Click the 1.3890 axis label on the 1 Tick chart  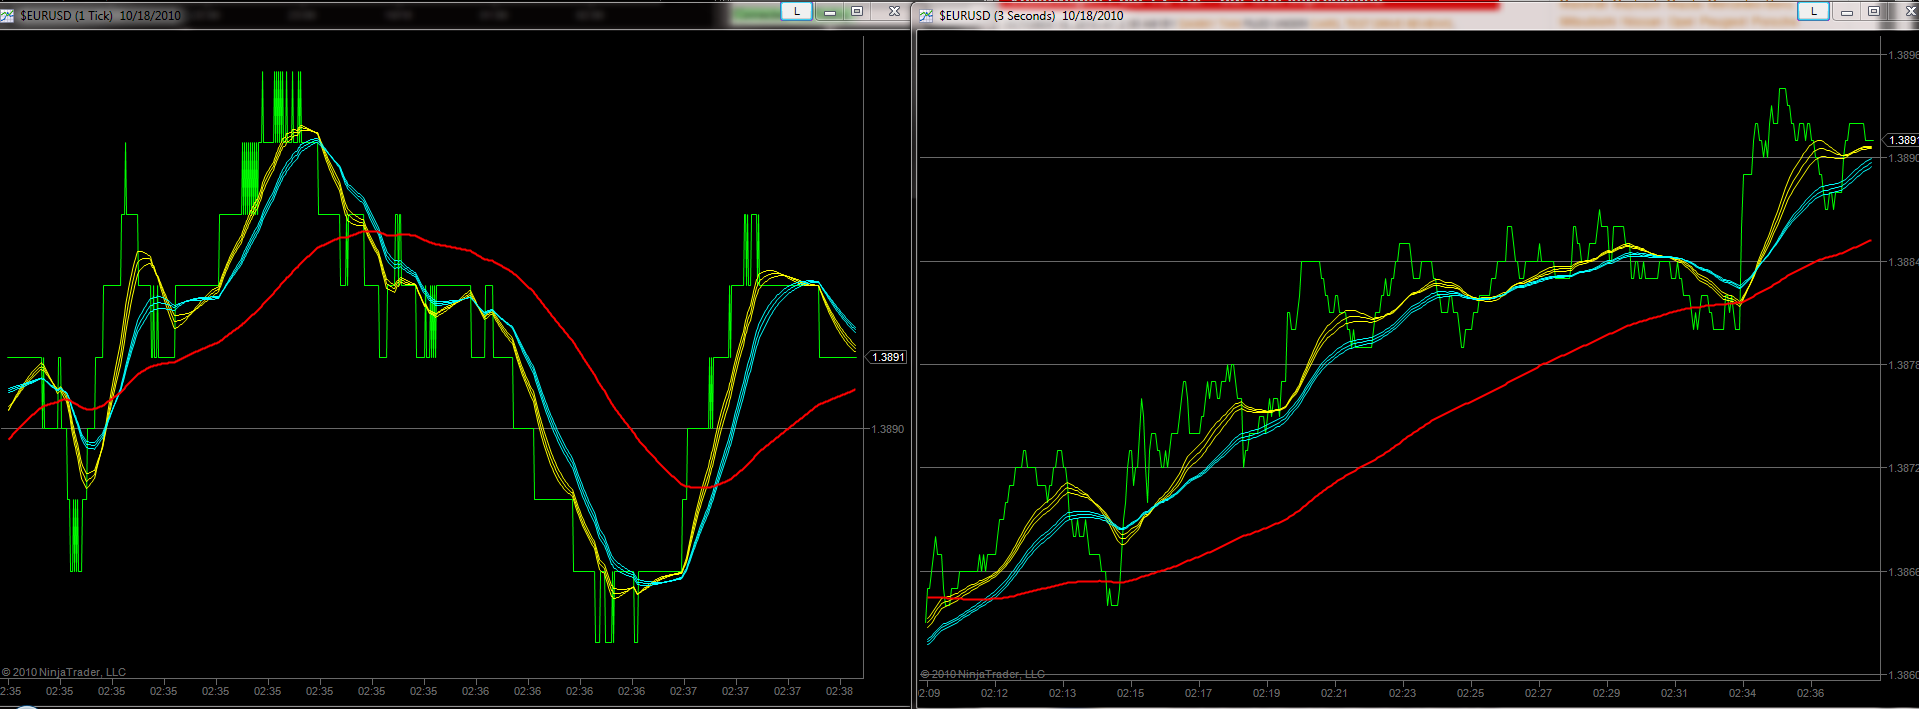887,429
